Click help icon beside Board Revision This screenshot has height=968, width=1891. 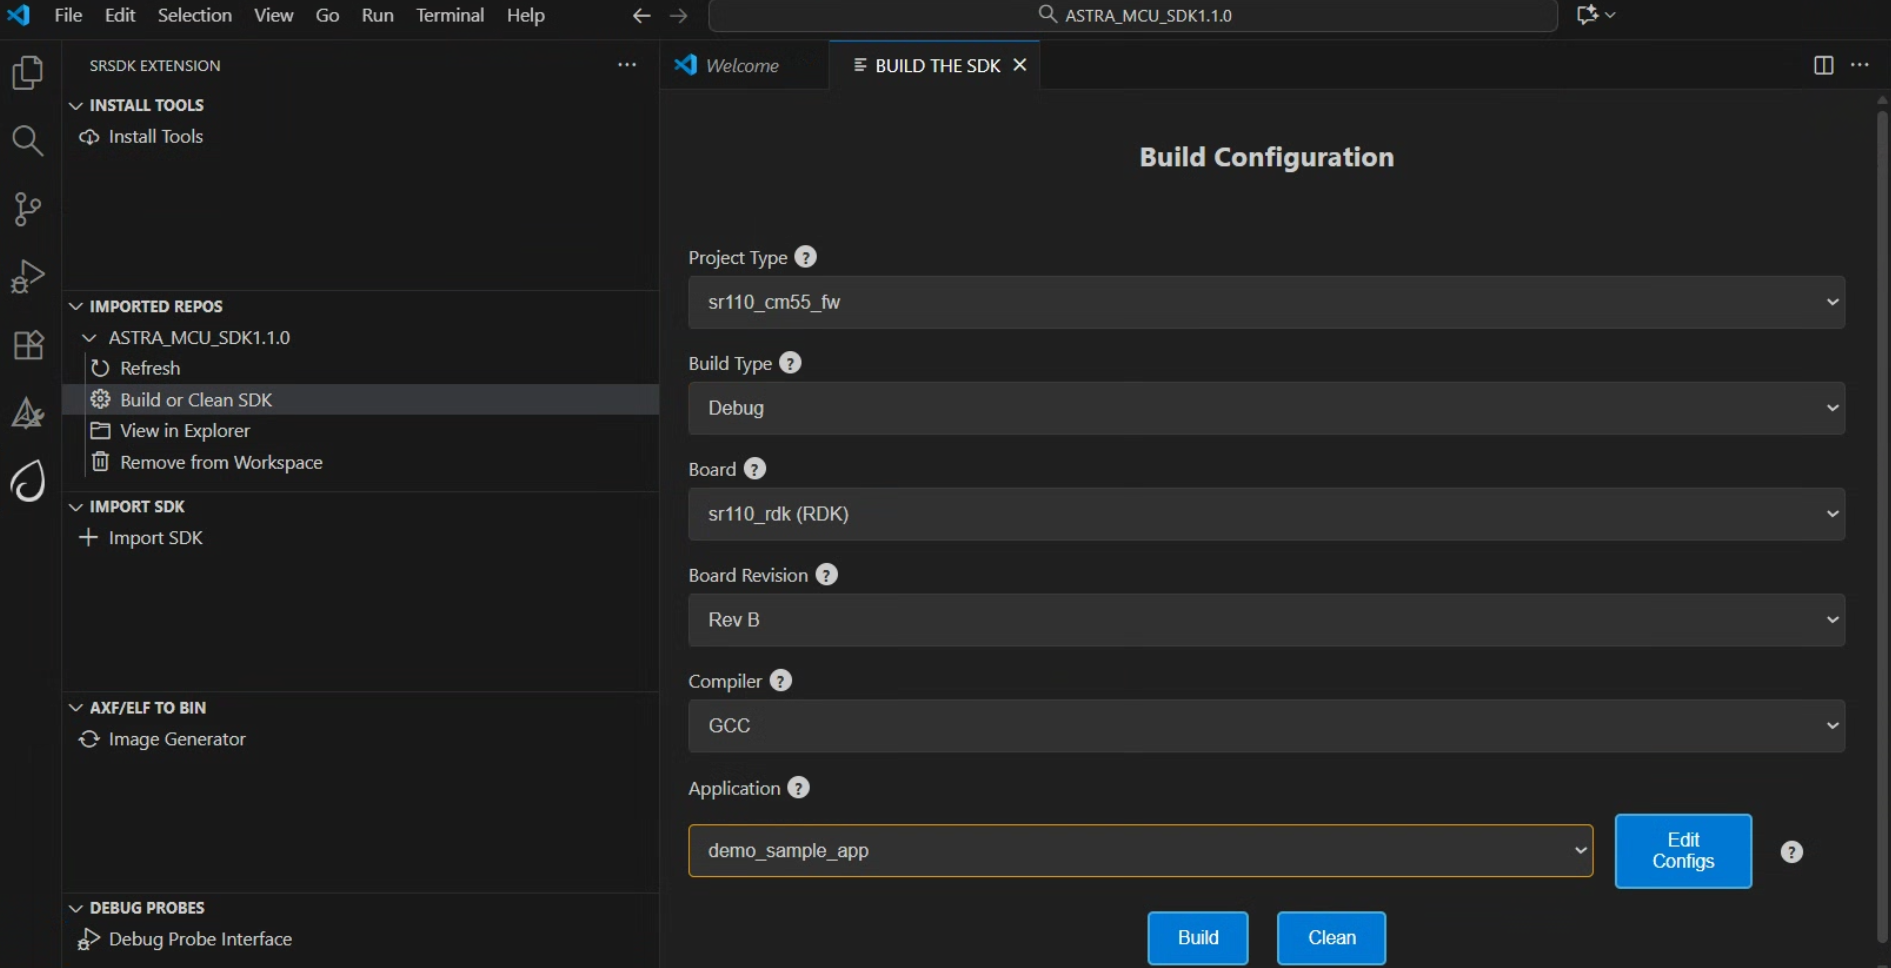tap(826, 575)
